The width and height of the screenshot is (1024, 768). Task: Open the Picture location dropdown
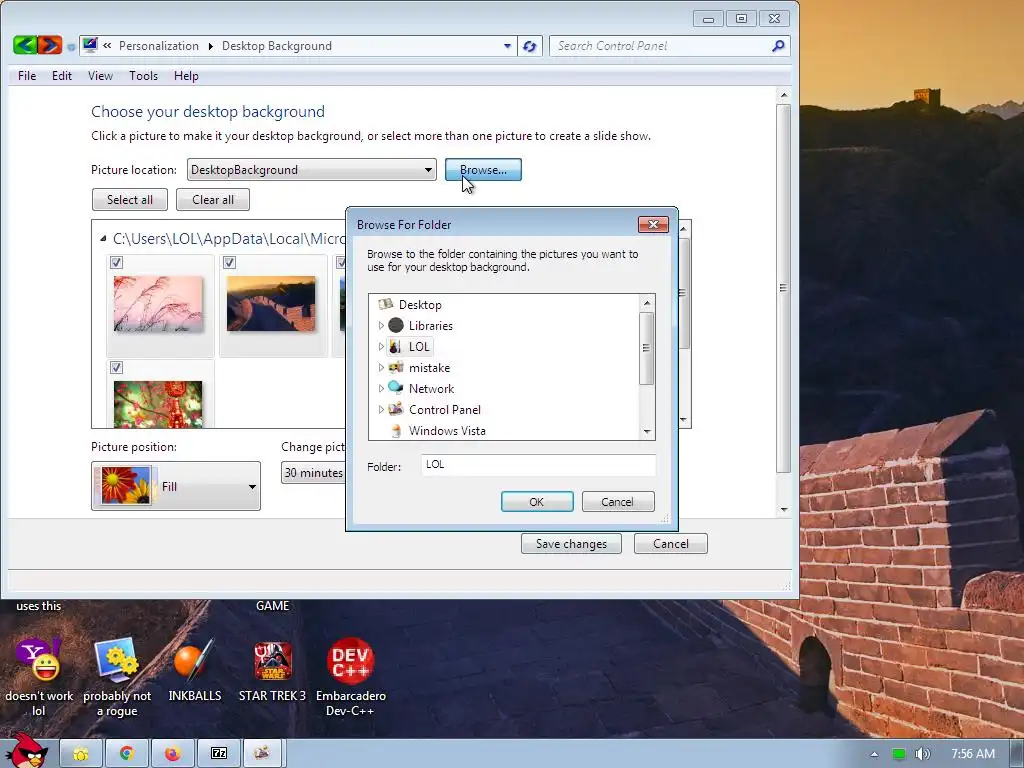point(312,170)
